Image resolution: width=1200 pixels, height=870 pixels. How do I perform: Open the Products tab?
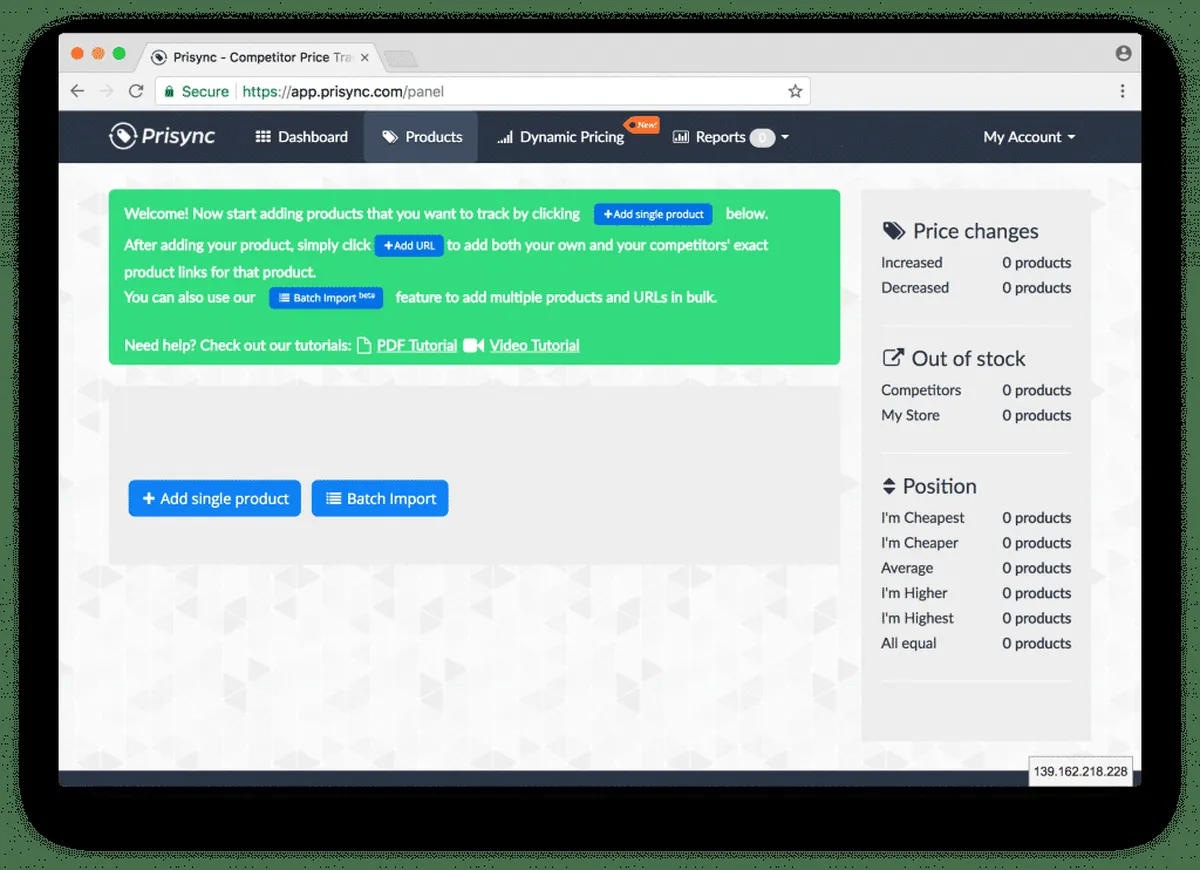tap(421, 137)
